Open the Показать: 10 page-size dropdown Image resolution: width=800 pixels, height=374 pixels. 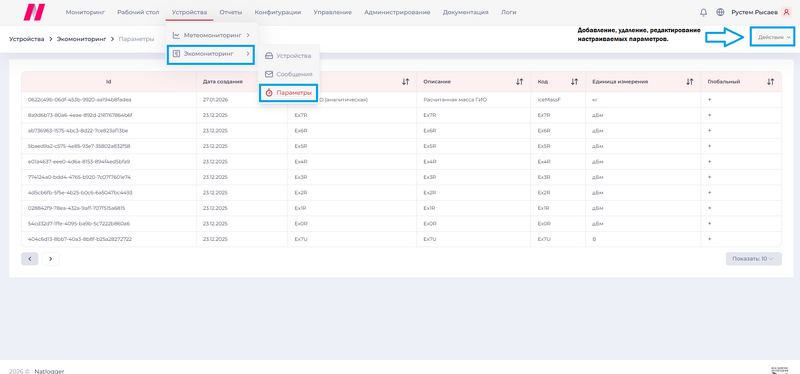point(753,259)
